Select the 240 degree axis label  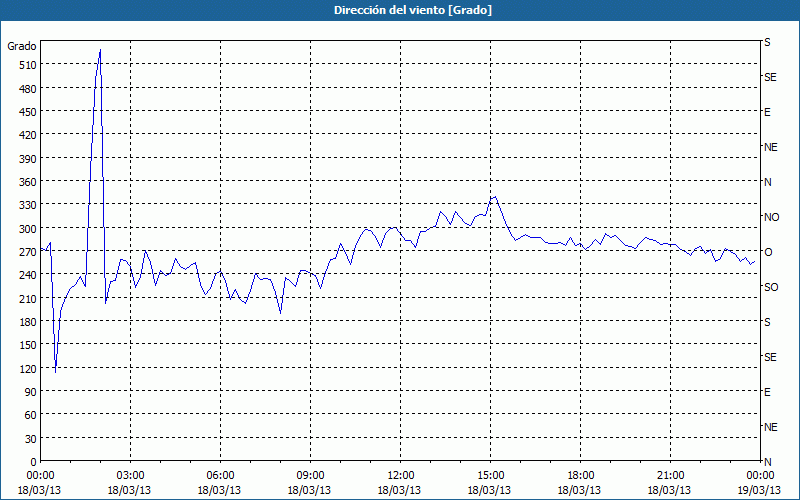point(28,275)
